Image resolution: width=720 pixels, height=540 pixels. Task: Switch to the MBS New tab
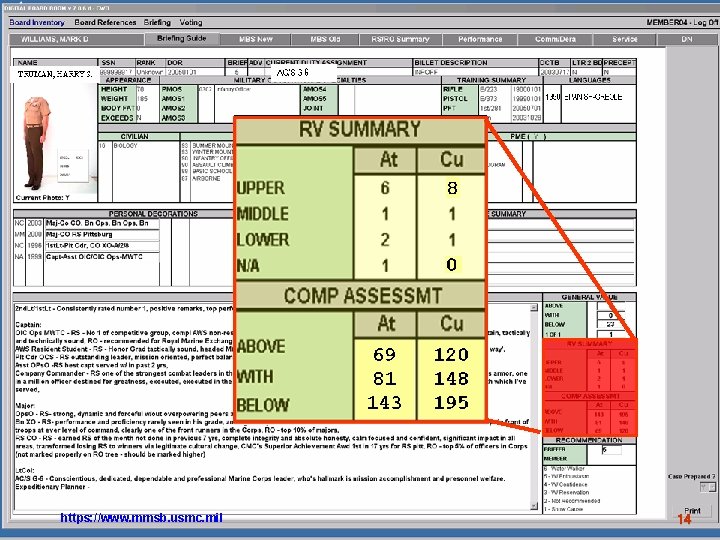tap(255, 39)
